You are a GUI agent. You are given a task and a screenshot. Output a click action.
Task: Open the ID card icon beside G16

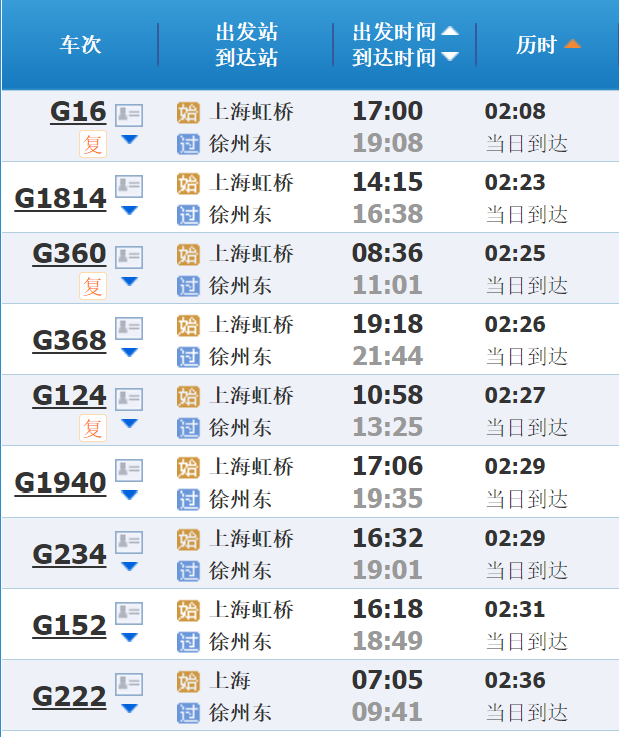pyautogui.click(x=129, y=115)
